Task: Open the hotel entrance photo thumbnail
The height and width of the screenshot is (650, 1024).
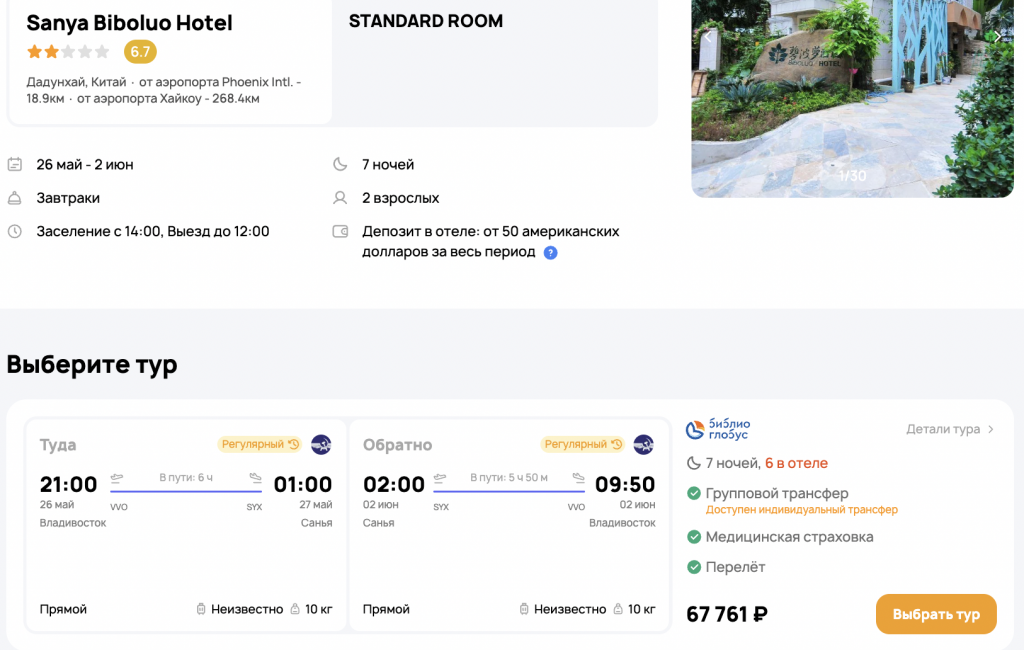Action: (852, 98)
